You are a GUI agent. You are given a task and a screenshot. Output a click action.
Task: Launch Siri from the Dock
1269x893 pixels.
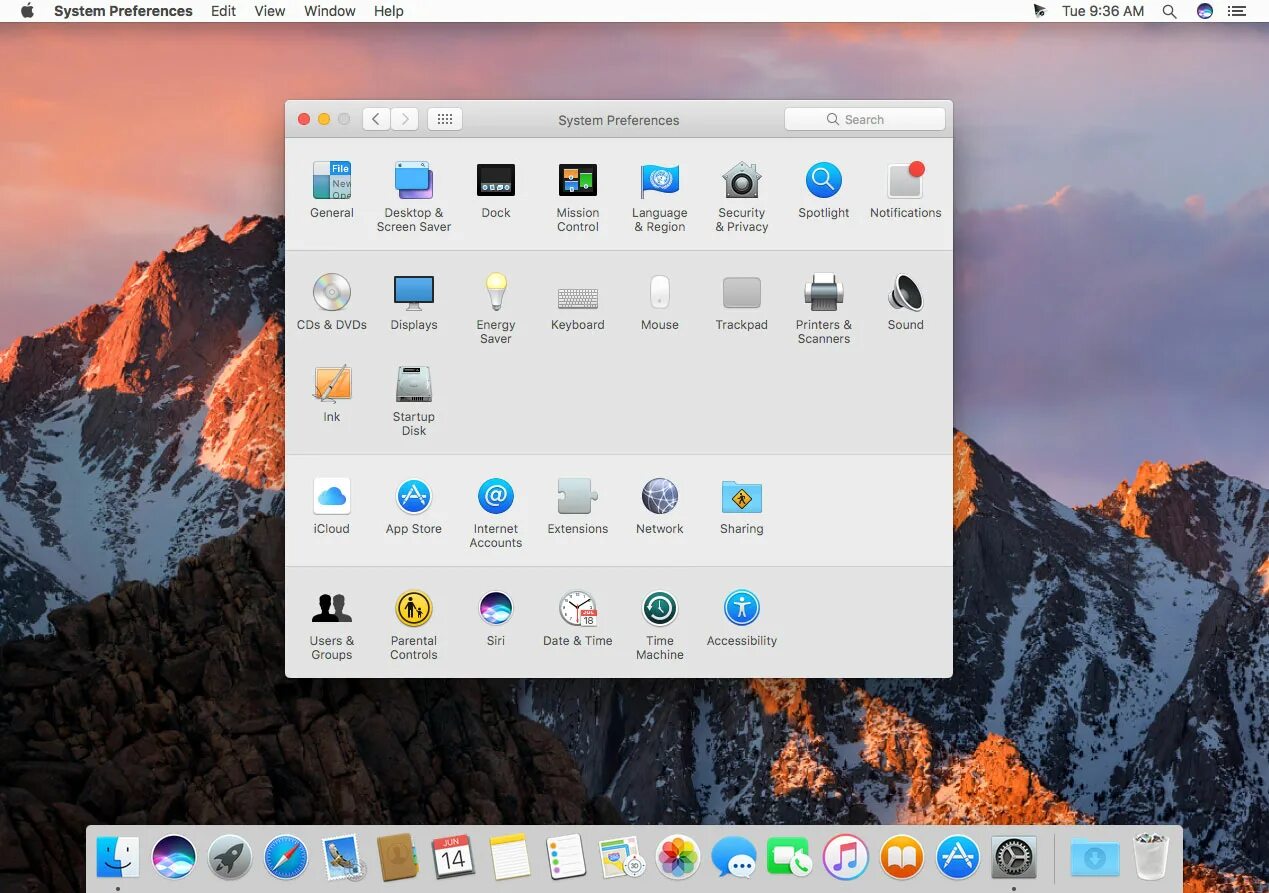174,857
